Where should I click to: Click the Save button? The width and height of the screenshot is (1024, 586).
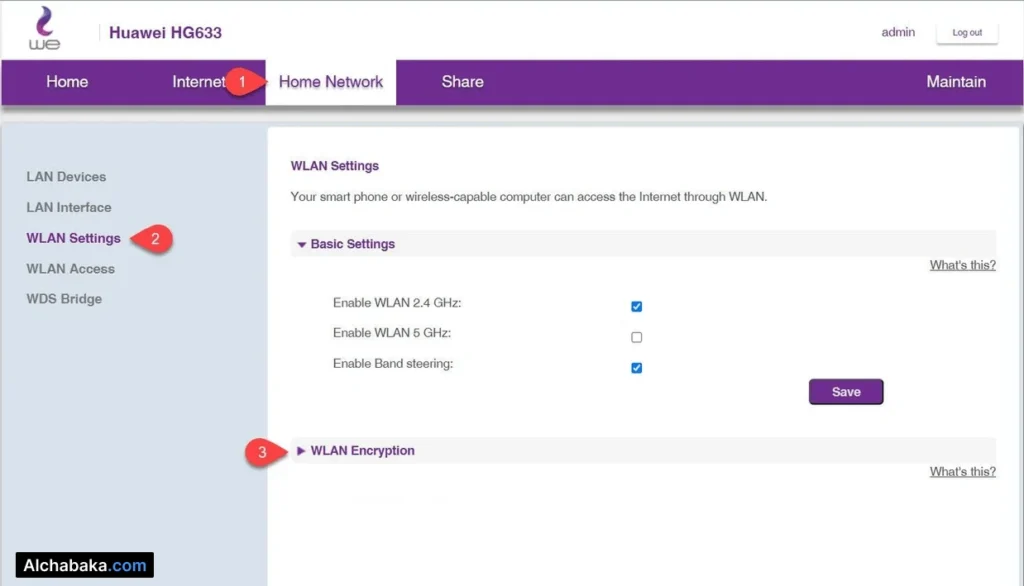click(x=845, y=391)
